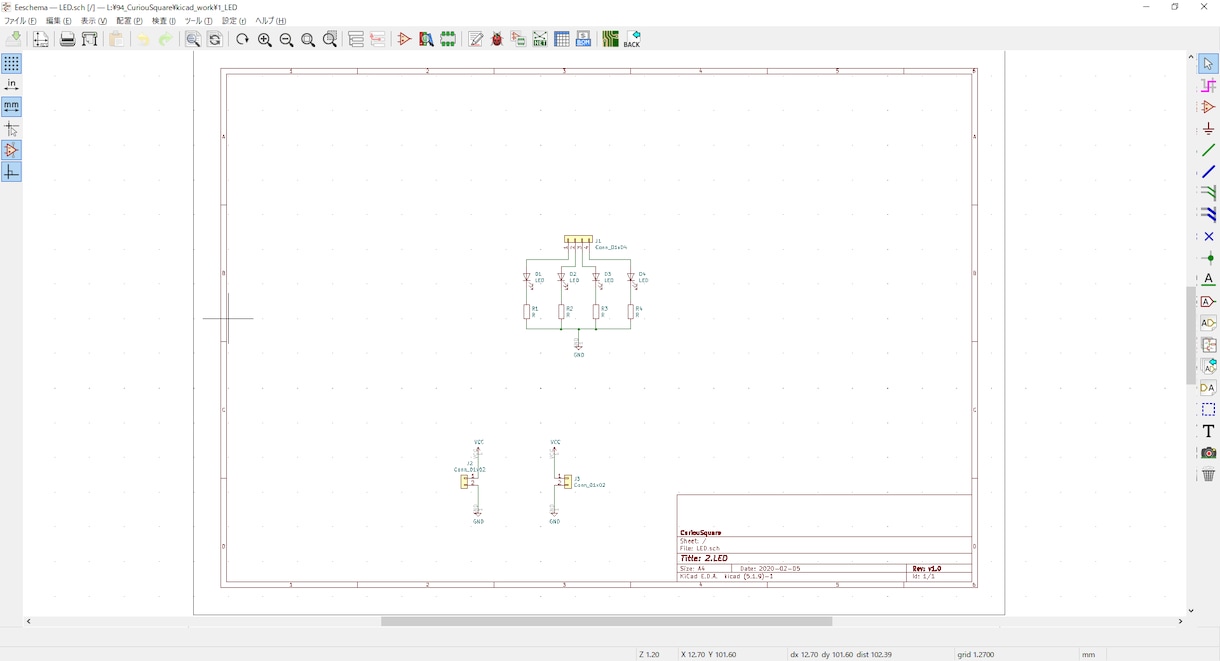
Task: Toggle display of hidden pins
Action: [x=11, y=150]
